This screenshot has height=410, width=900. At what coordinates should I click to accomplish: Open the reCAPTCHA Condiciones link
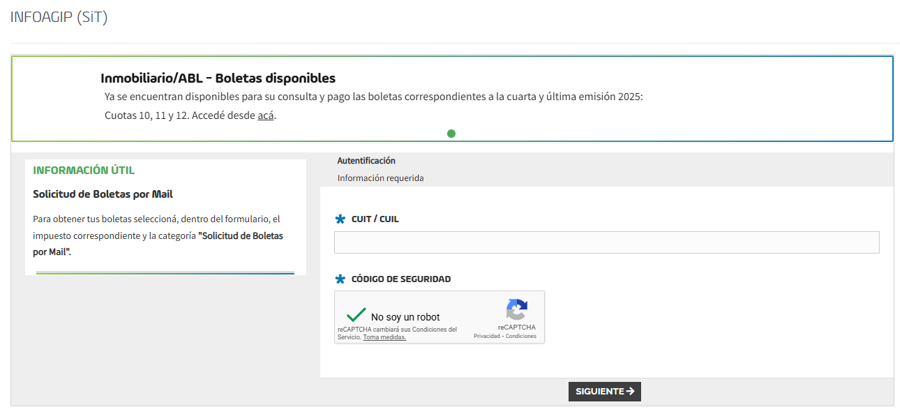521,336
